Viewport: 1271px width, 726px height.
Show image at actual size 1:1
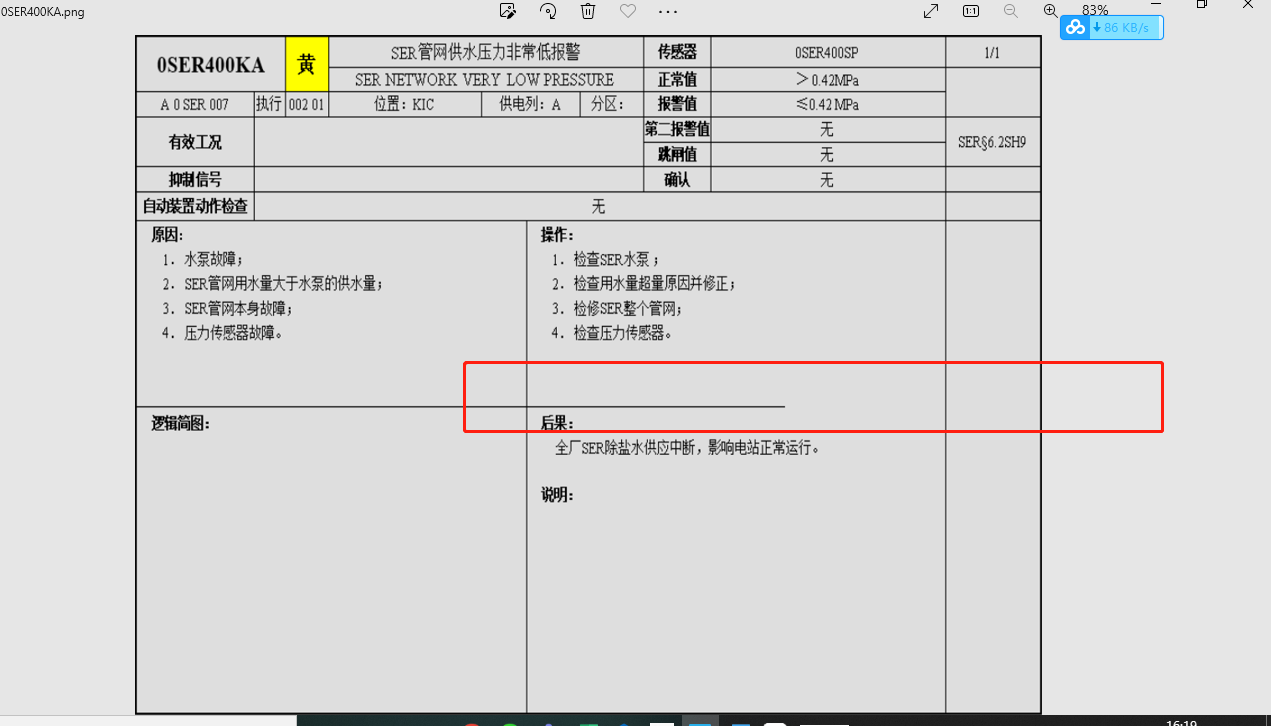[x=971, y=11]
